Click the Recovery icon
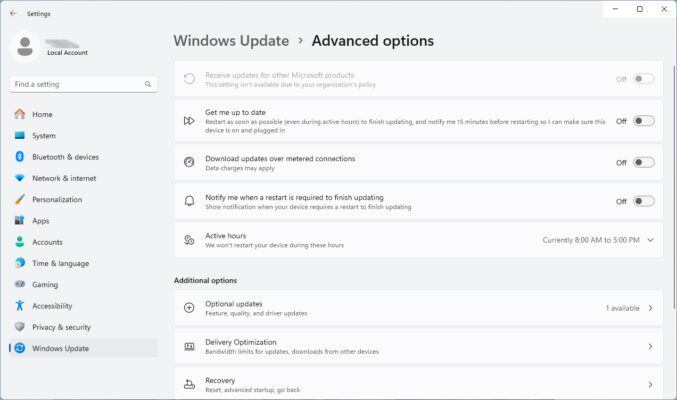The image size is (677, 400). pyautogui.click(x=189, y=384)
